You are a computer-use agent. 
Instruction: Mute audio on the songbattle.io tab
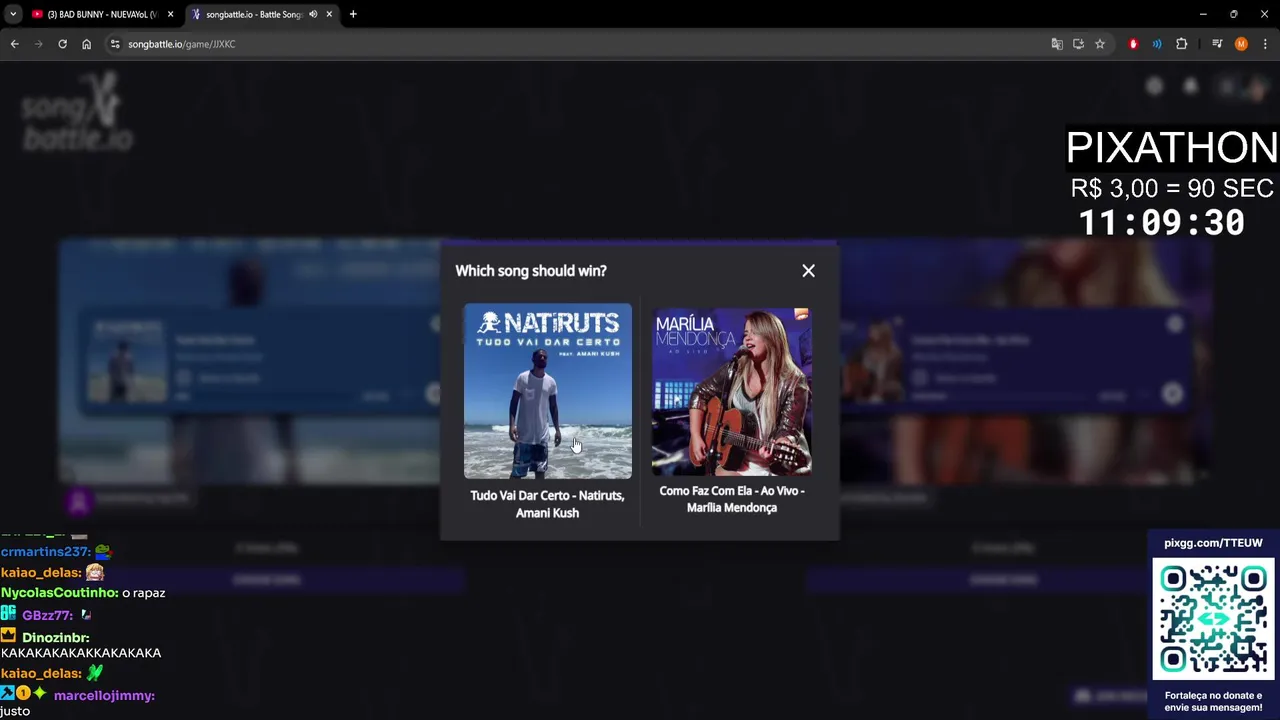(313, 14)
